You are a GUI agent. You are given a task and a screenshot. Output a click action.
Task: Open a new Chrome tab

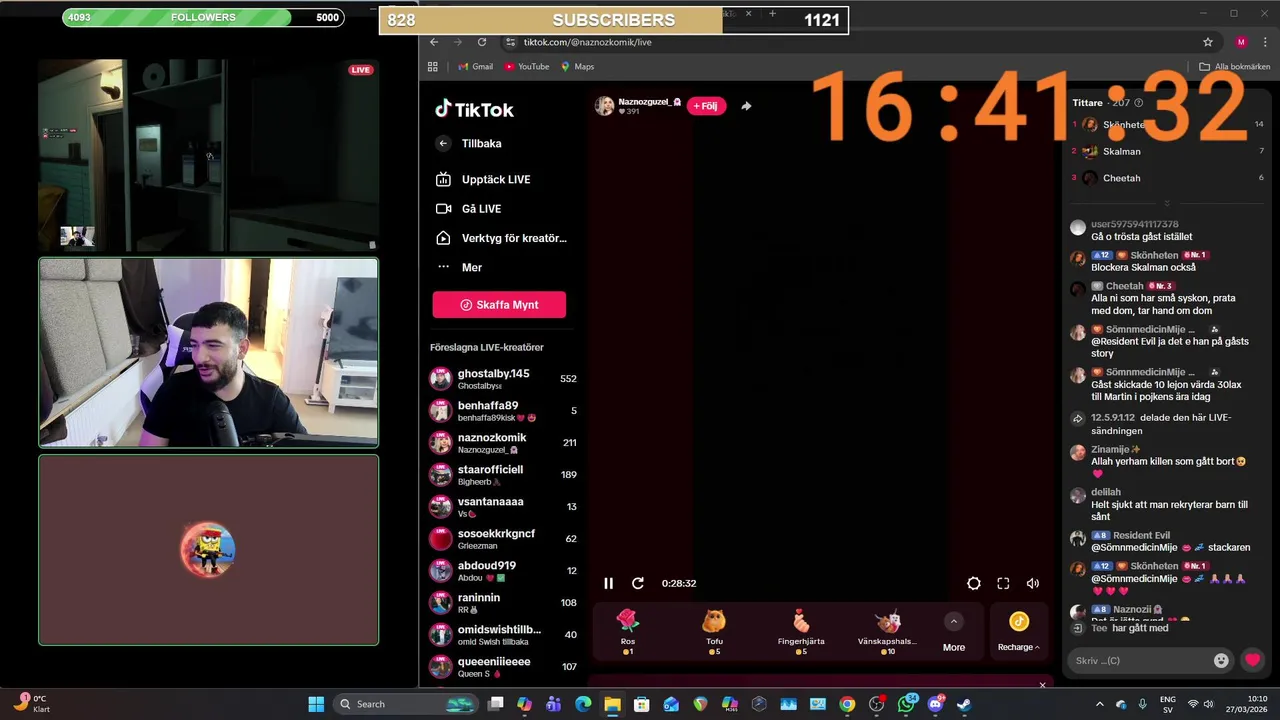coord(773,14)
